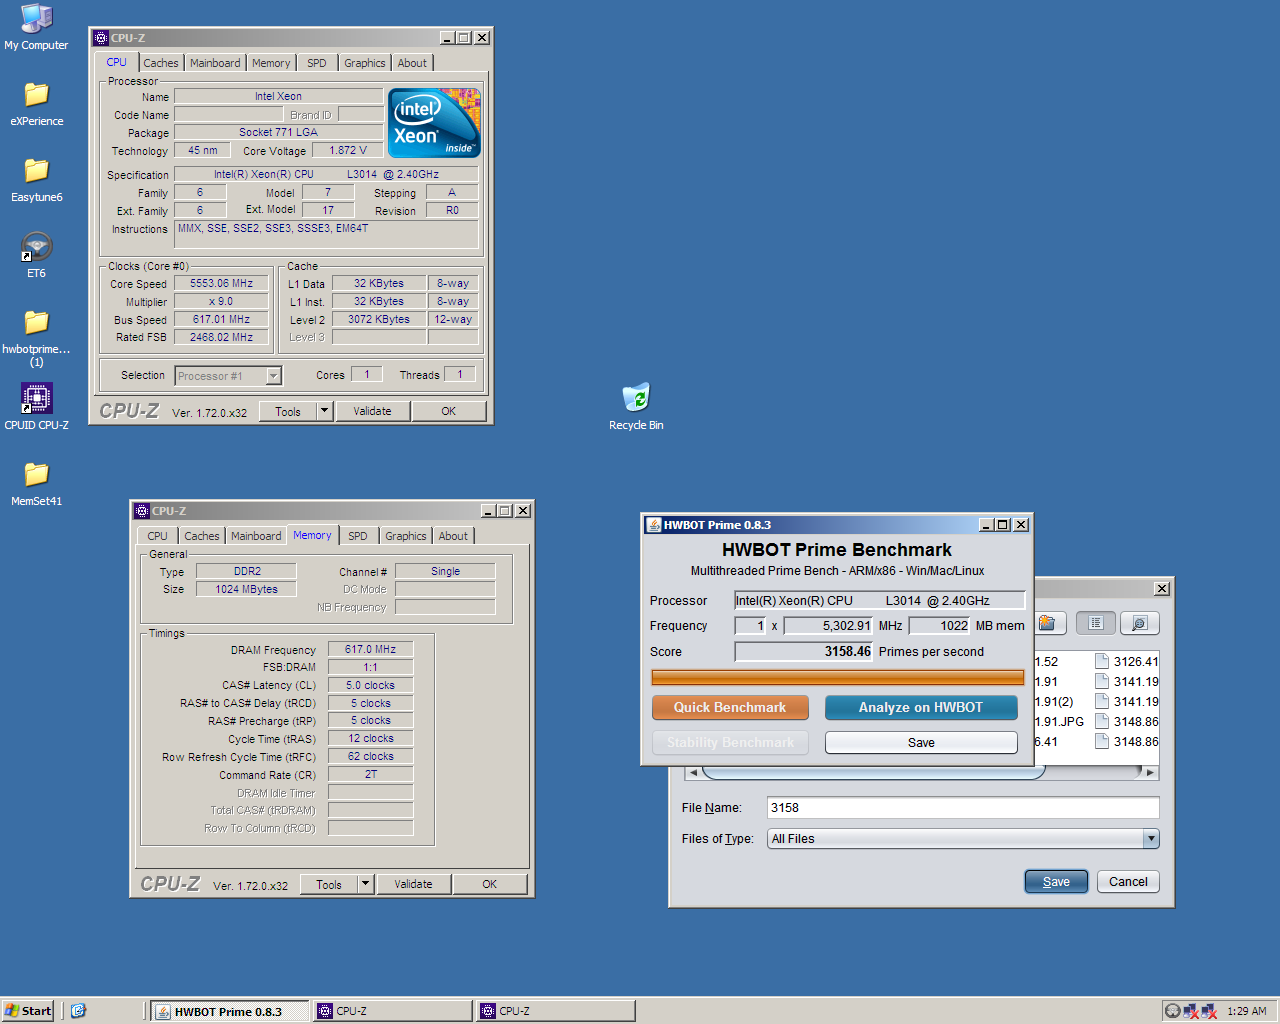Switch save dialog to List view
This screenshot has width=1280, height=1024.
(x=1096, y=623)
